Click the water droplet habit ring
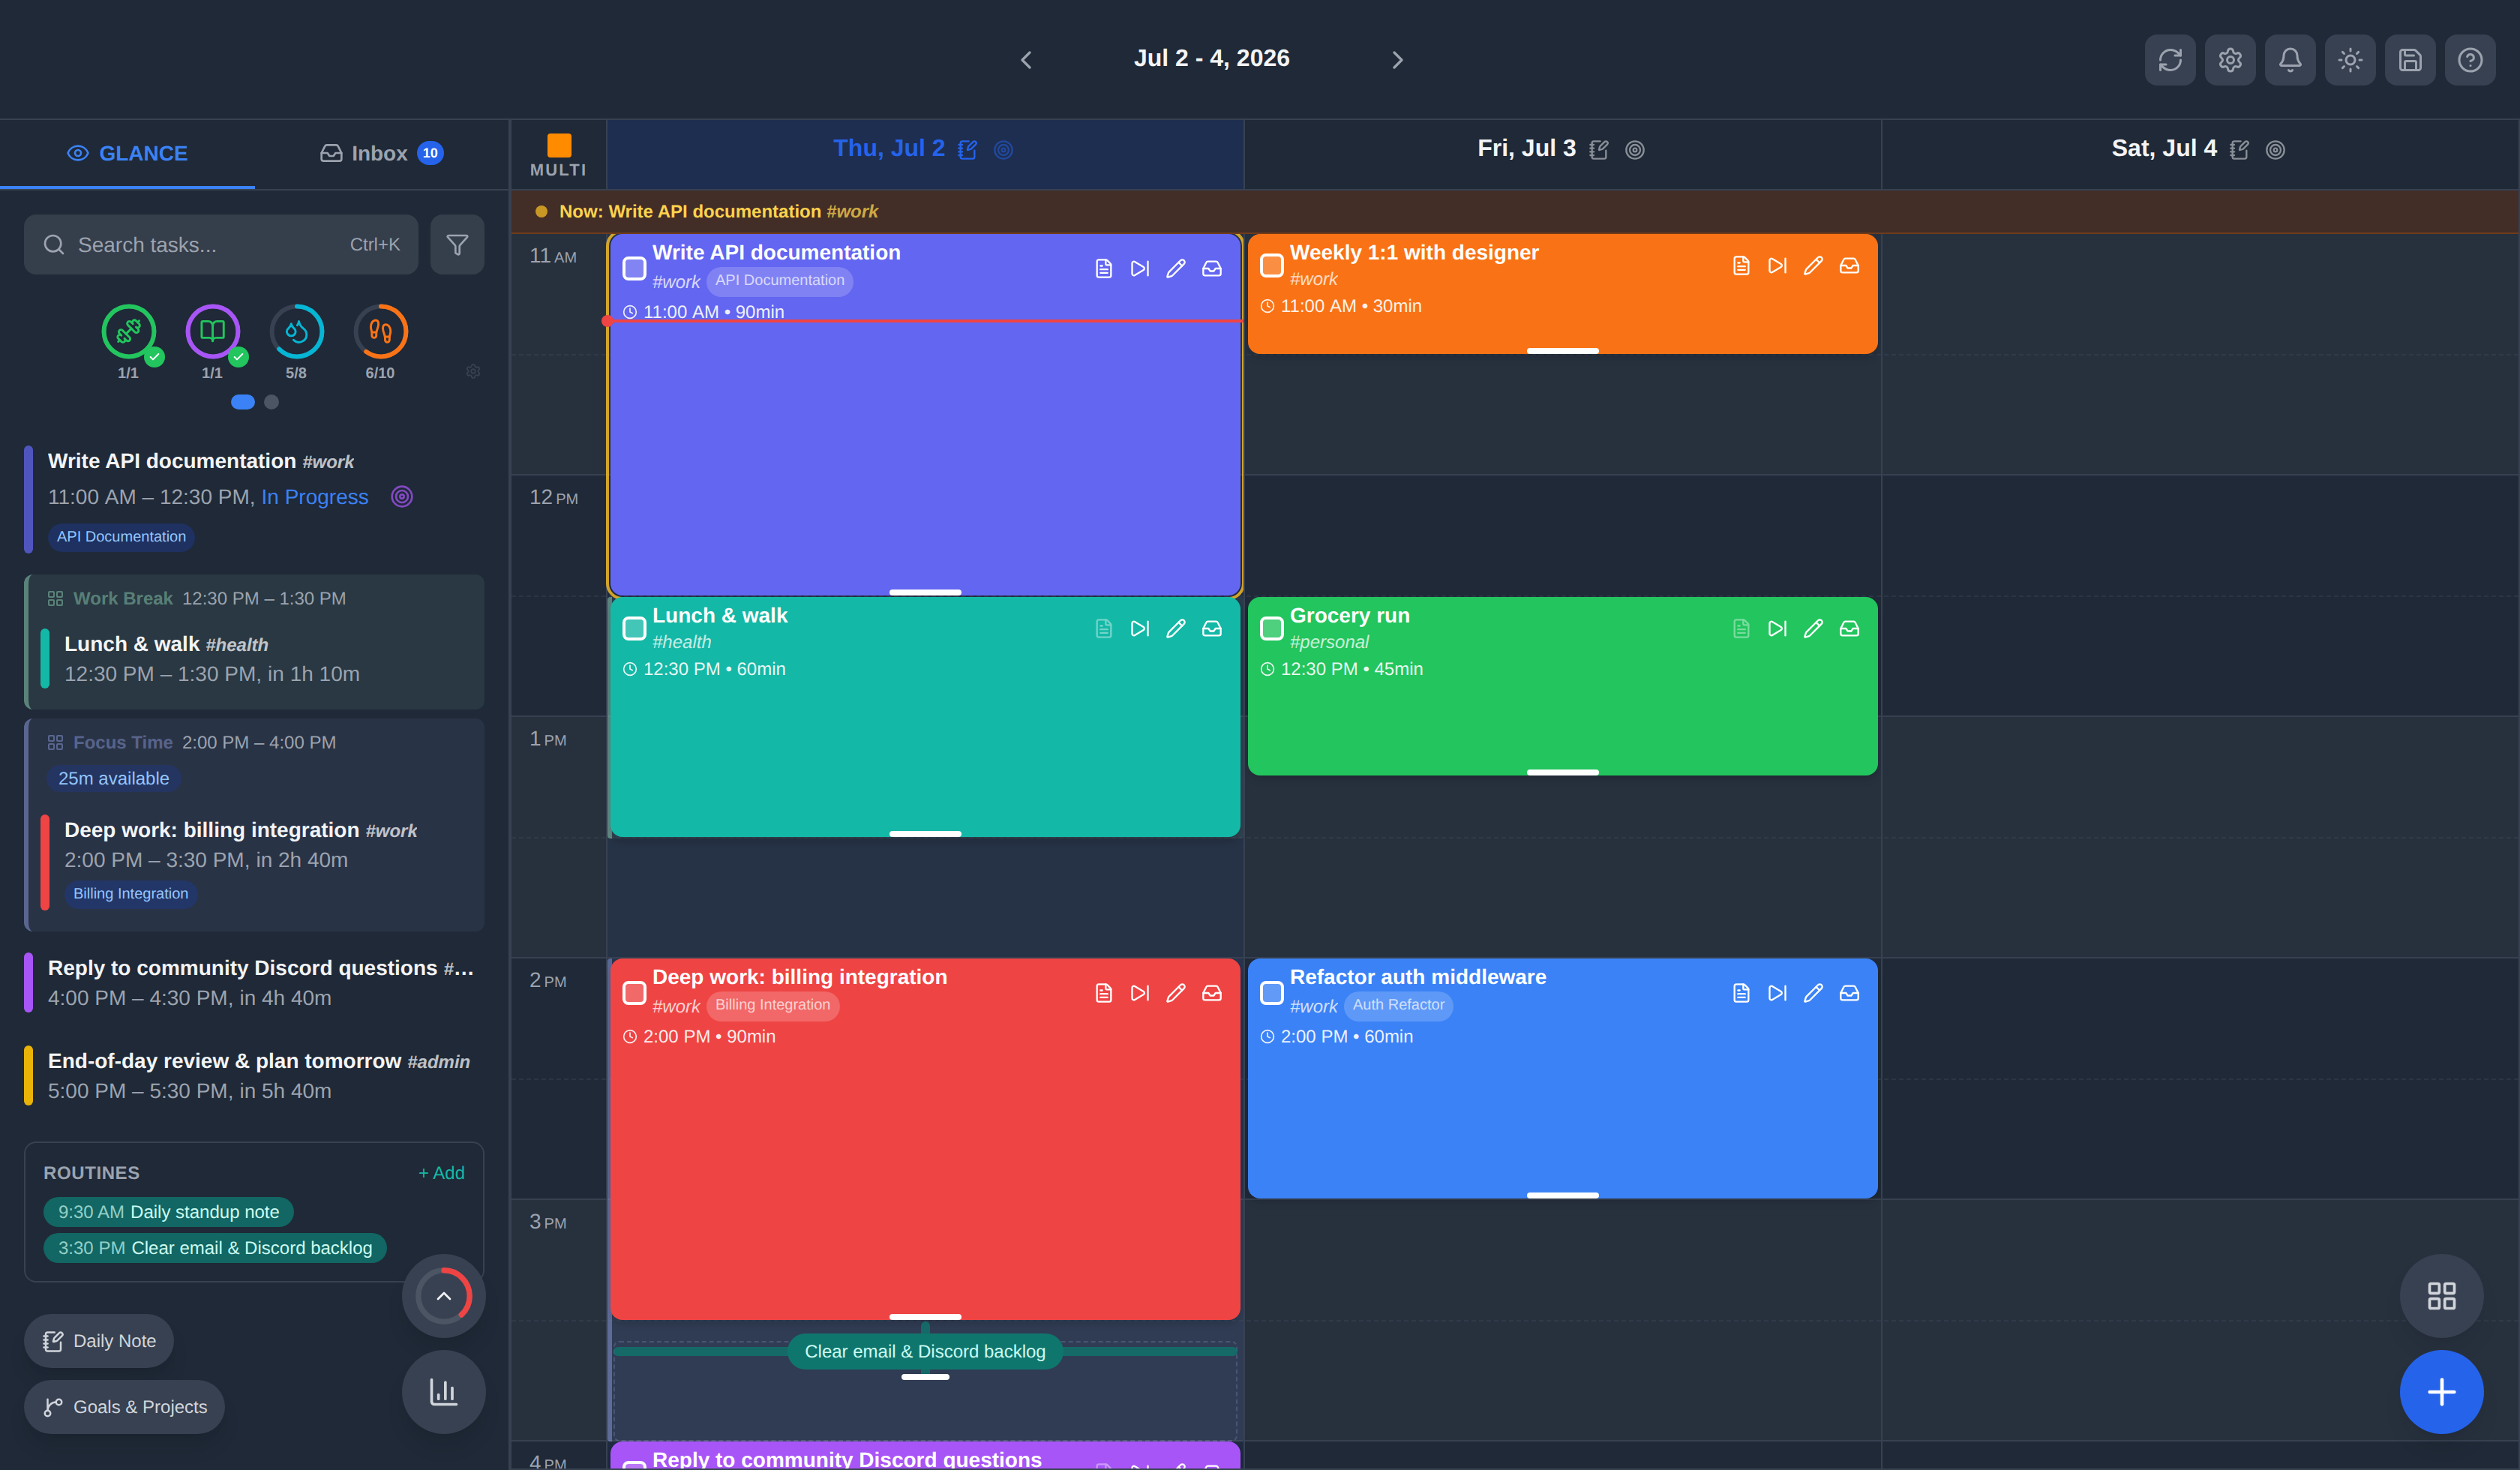Screen dimensions: 2520x1470 coord(296,331)
